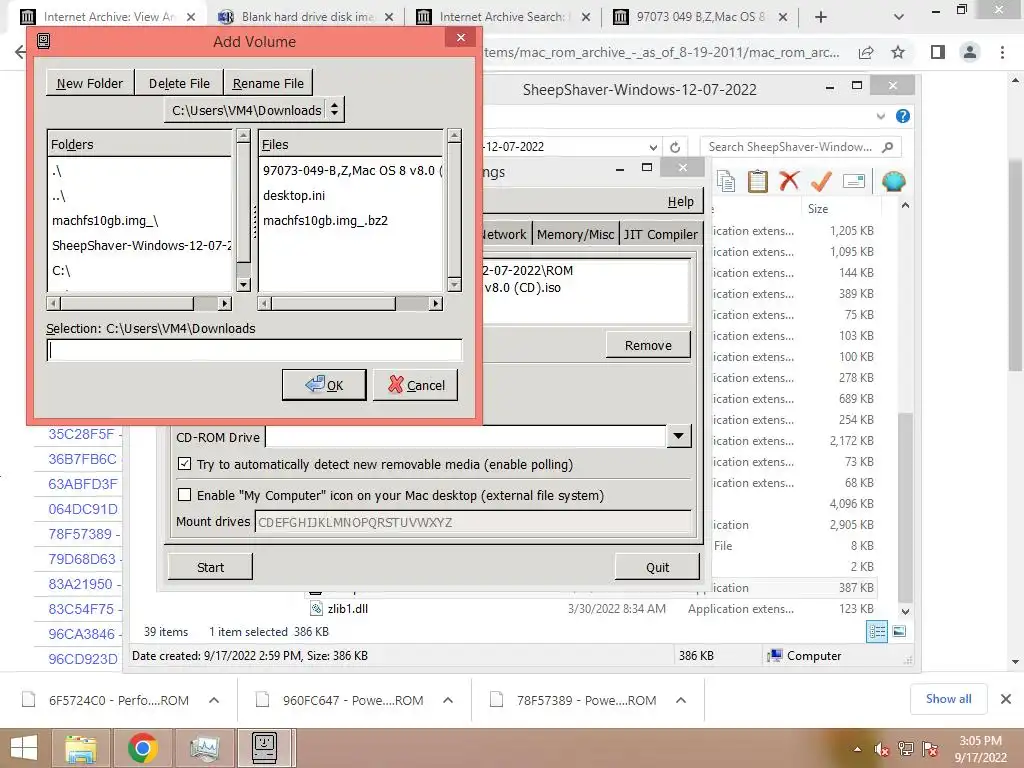
Task: Click the Folders column header
Action: [139, 144]
